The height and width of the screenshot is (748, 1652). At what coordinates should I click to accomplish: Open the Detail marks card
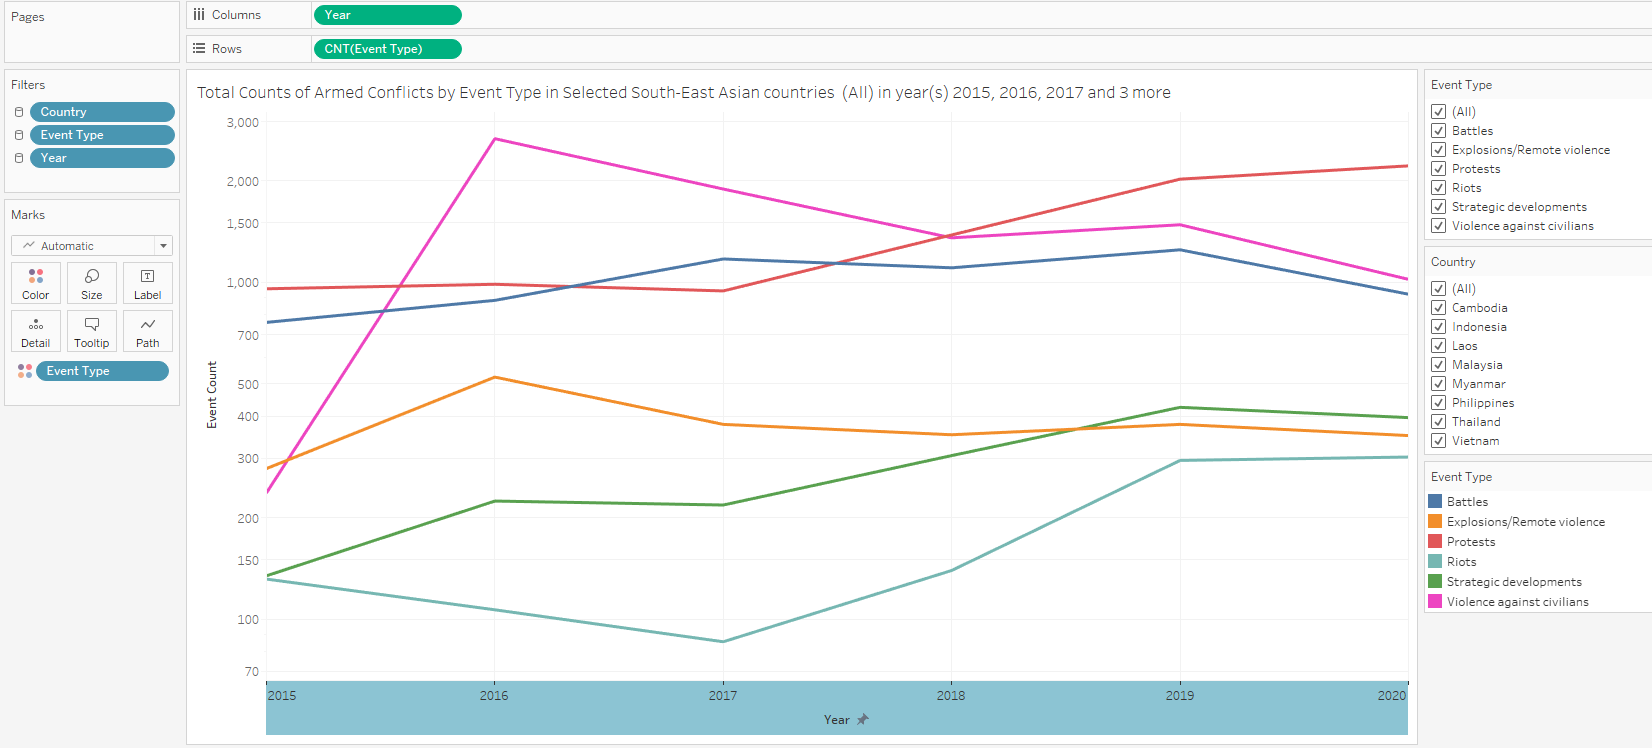[x=36, y=331]
